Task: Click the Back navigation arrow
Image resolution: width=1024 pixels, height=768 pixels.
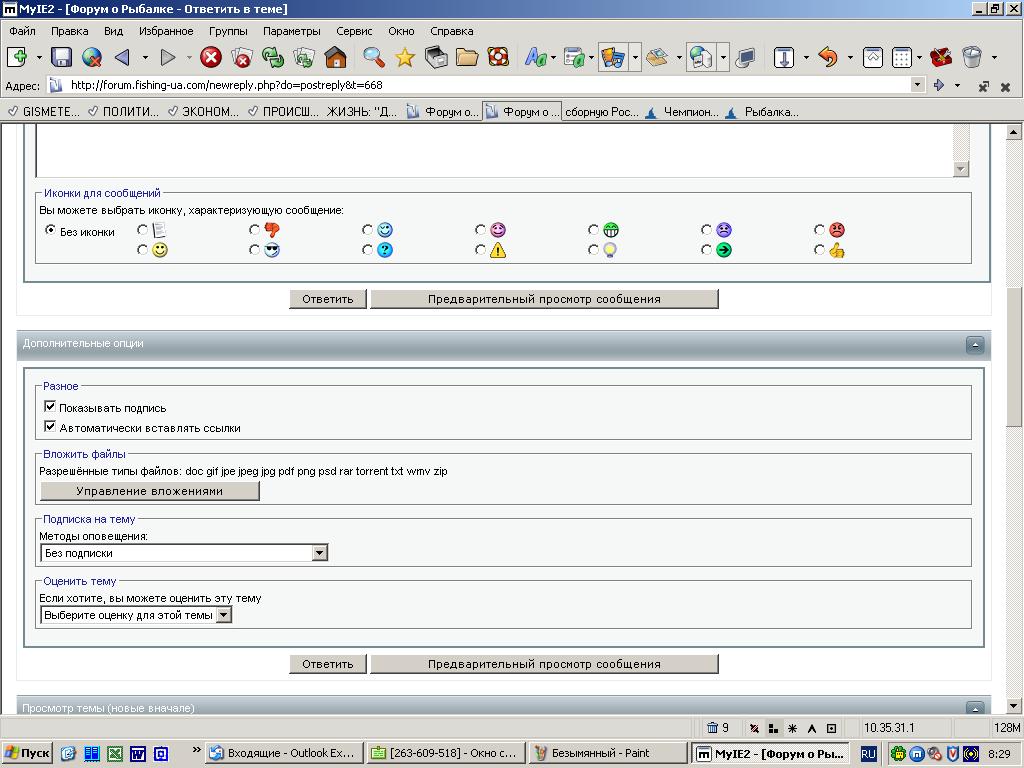Action: point(122,57)
